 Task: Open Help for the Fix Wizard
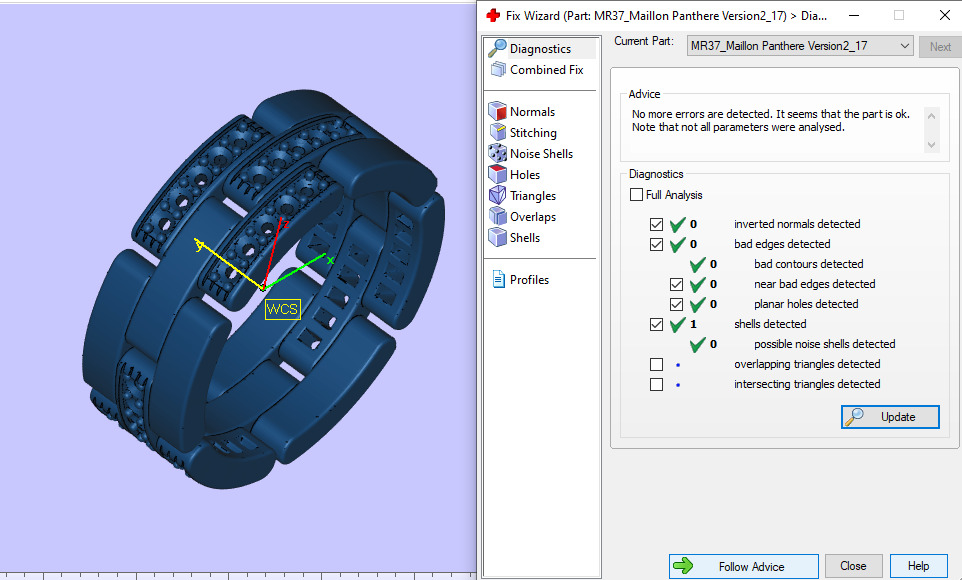[x=918, y=566]
